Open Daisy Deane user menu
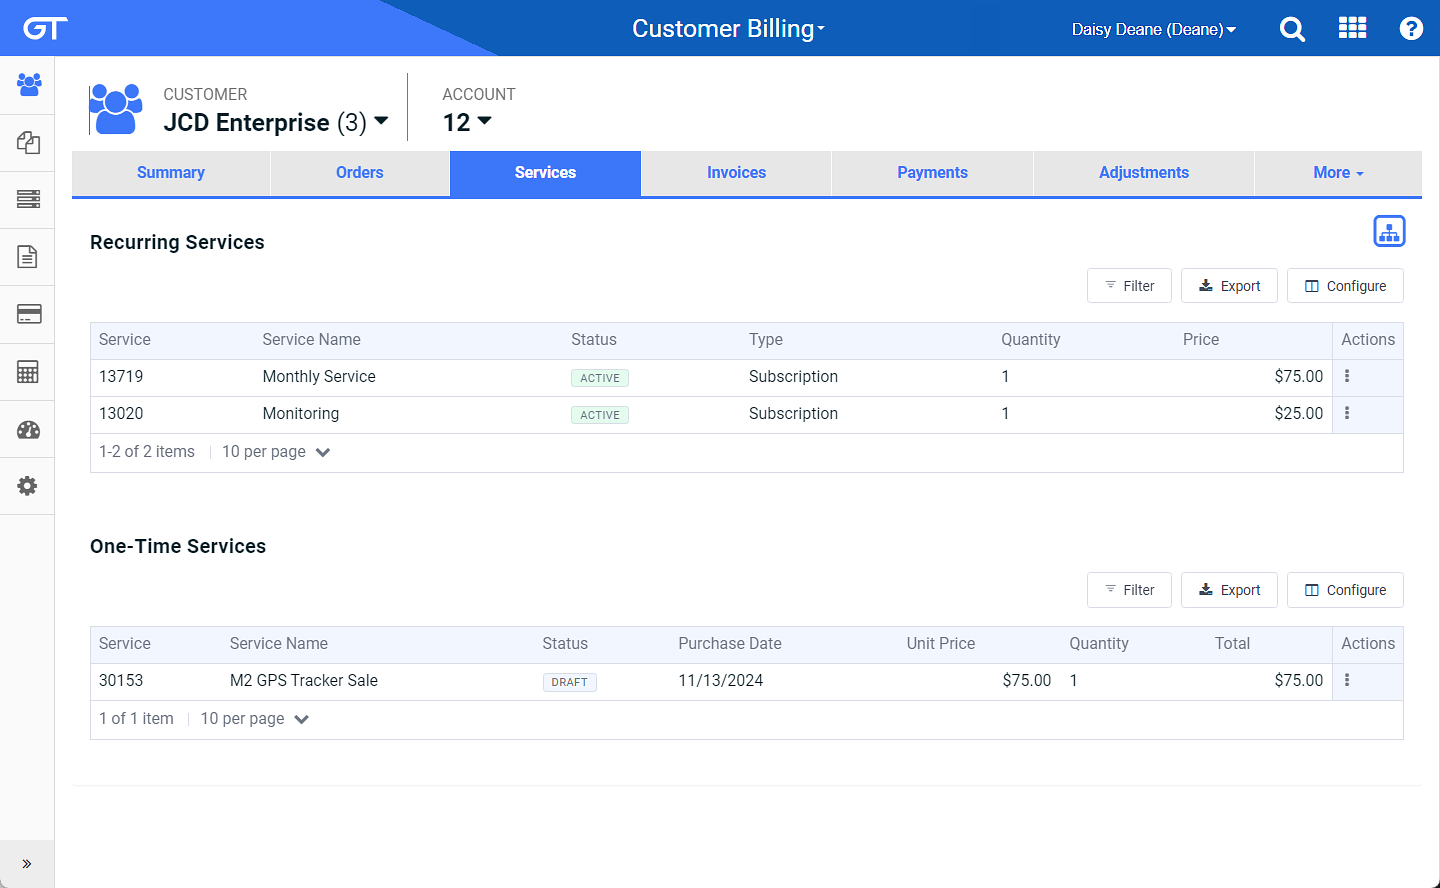 point(1154,29)
